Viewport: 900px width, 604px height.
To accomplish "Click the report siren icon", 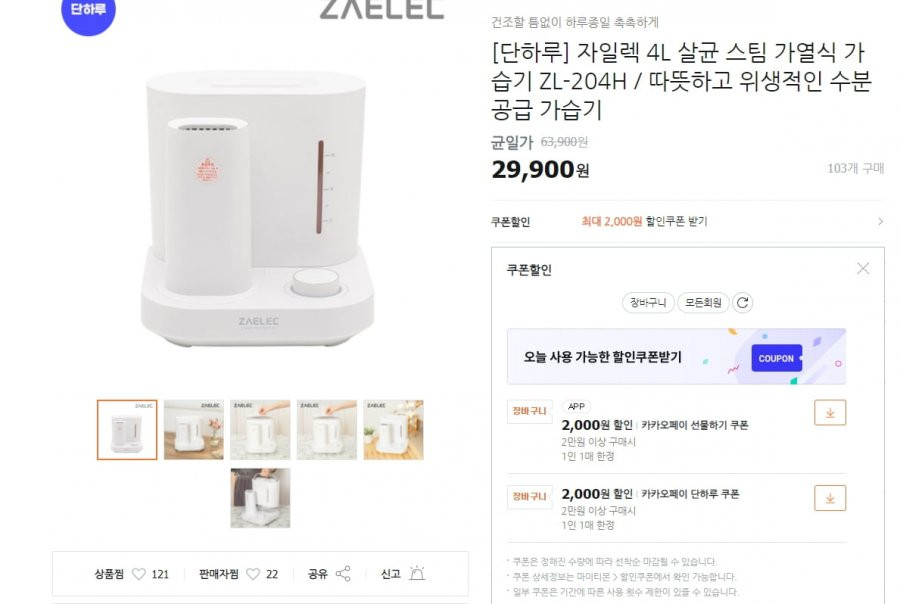I will [x=417, y=573].
